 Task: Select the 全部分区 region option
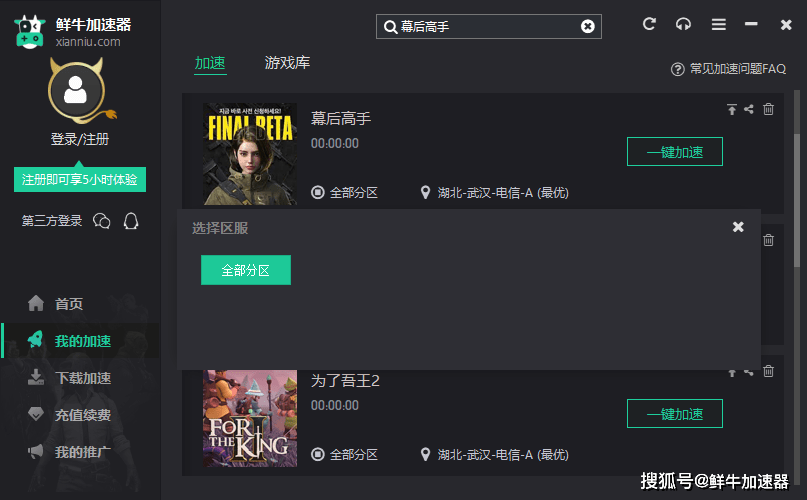pyautogui.click(x=245, y=270)
